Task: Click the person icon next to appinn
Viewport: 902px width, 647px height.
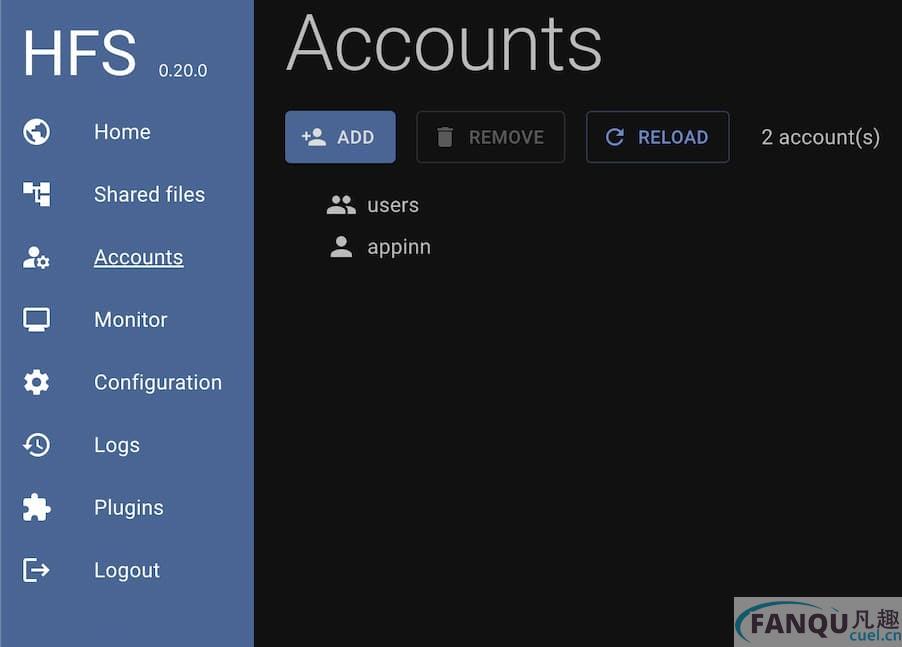Action: coord(341,247)
